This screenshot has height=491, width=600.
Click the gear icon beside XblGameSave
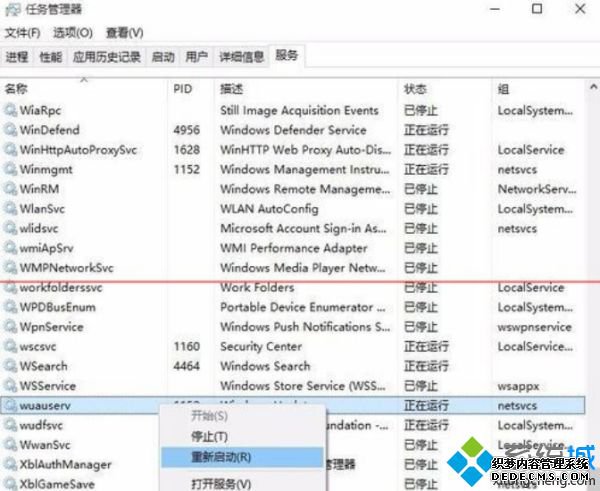click(10, 484)
